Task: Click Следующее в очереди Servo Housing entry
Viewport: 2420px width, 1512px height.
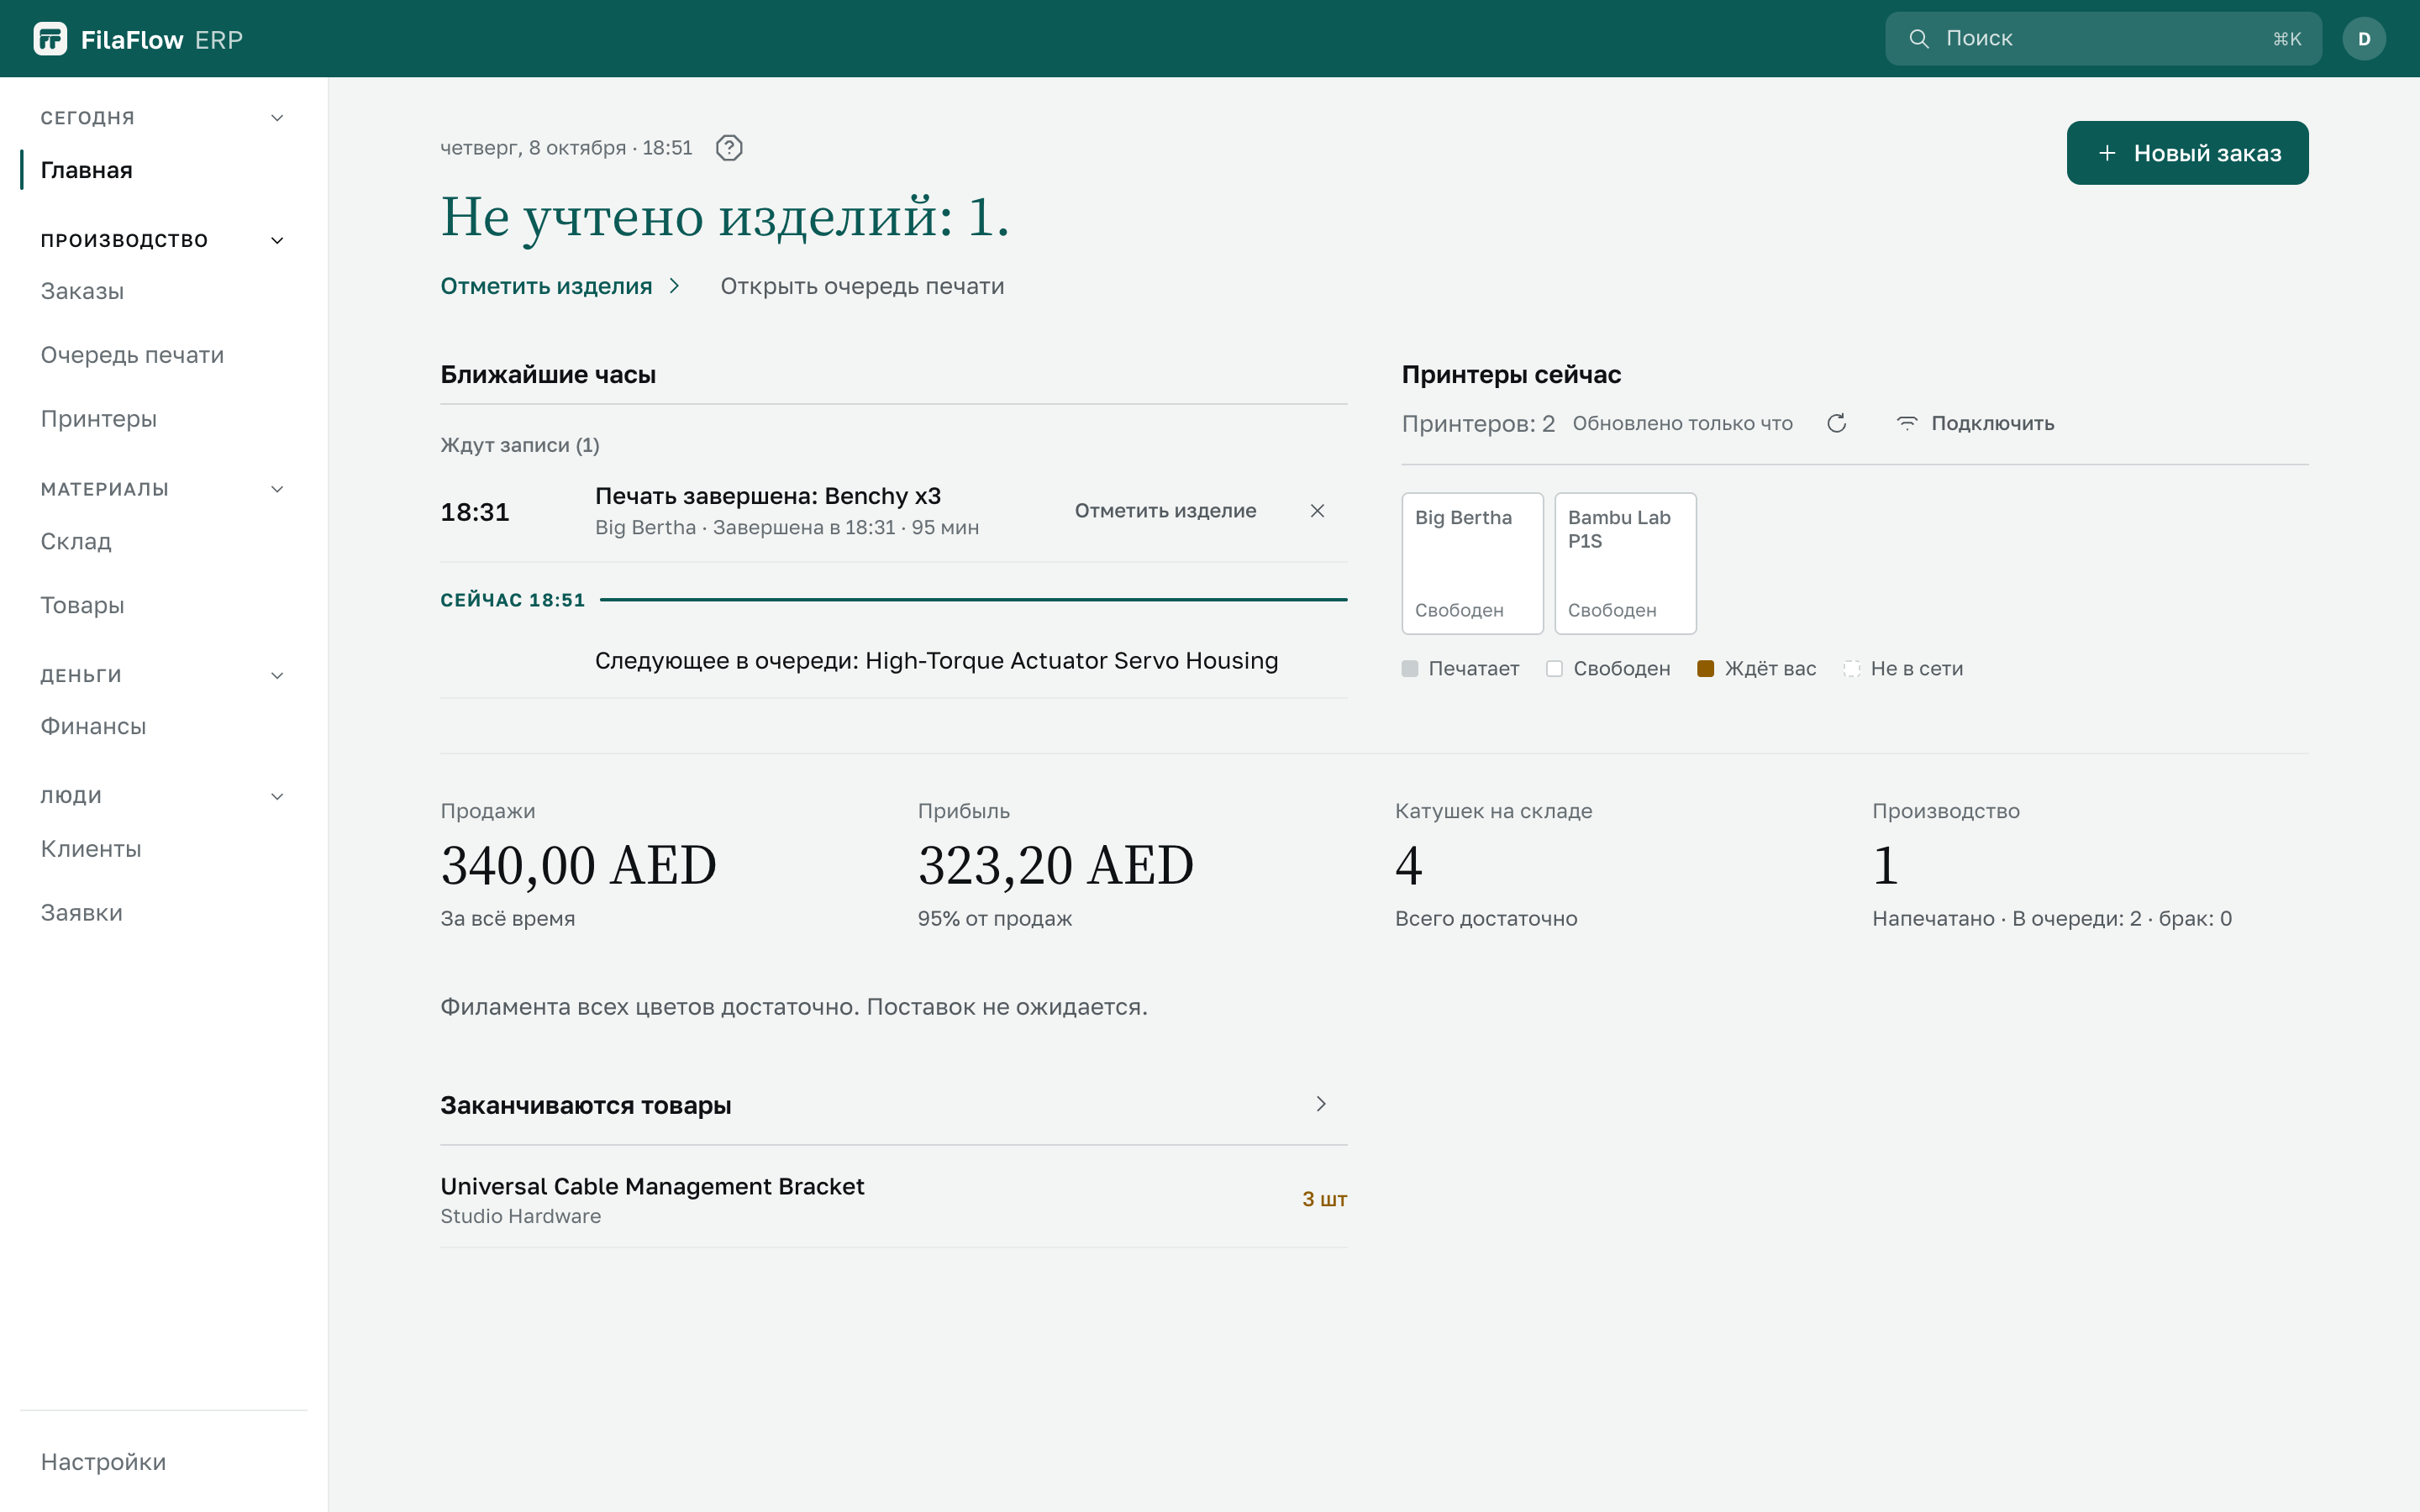Action: (893, 661)
